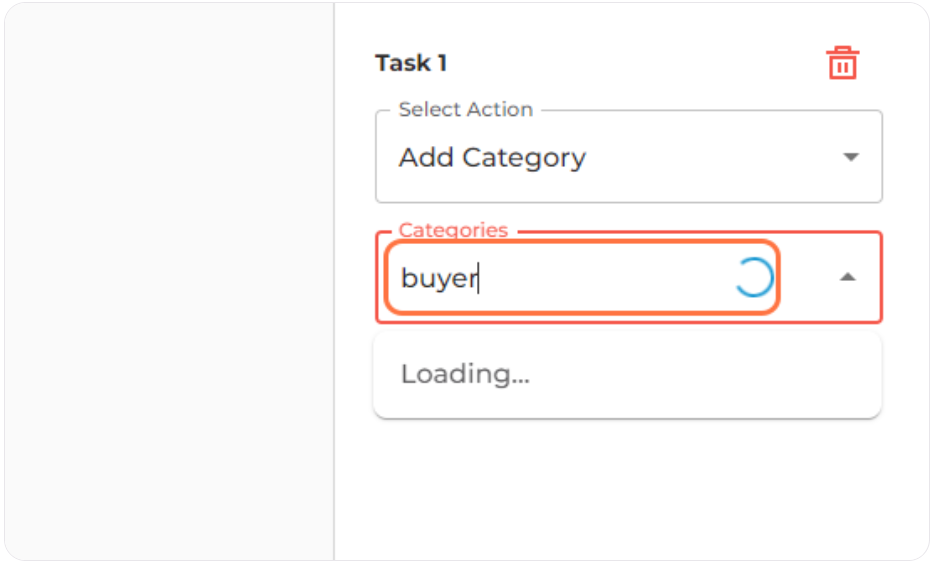Click blank space right of "Add Category" text
Screen dimensions: 934x564
click(712, 157)
